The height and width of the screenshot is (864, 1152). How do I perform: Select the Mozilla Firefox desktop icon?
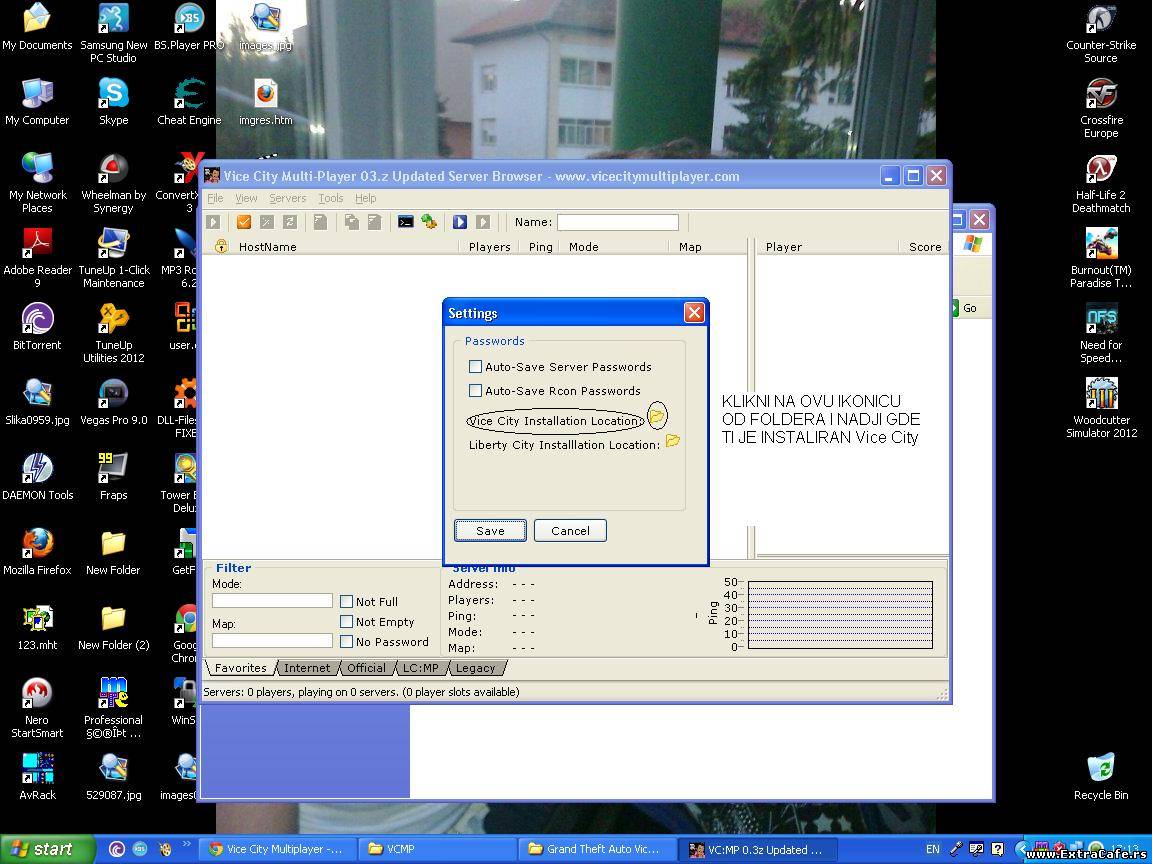click(37, 551)
